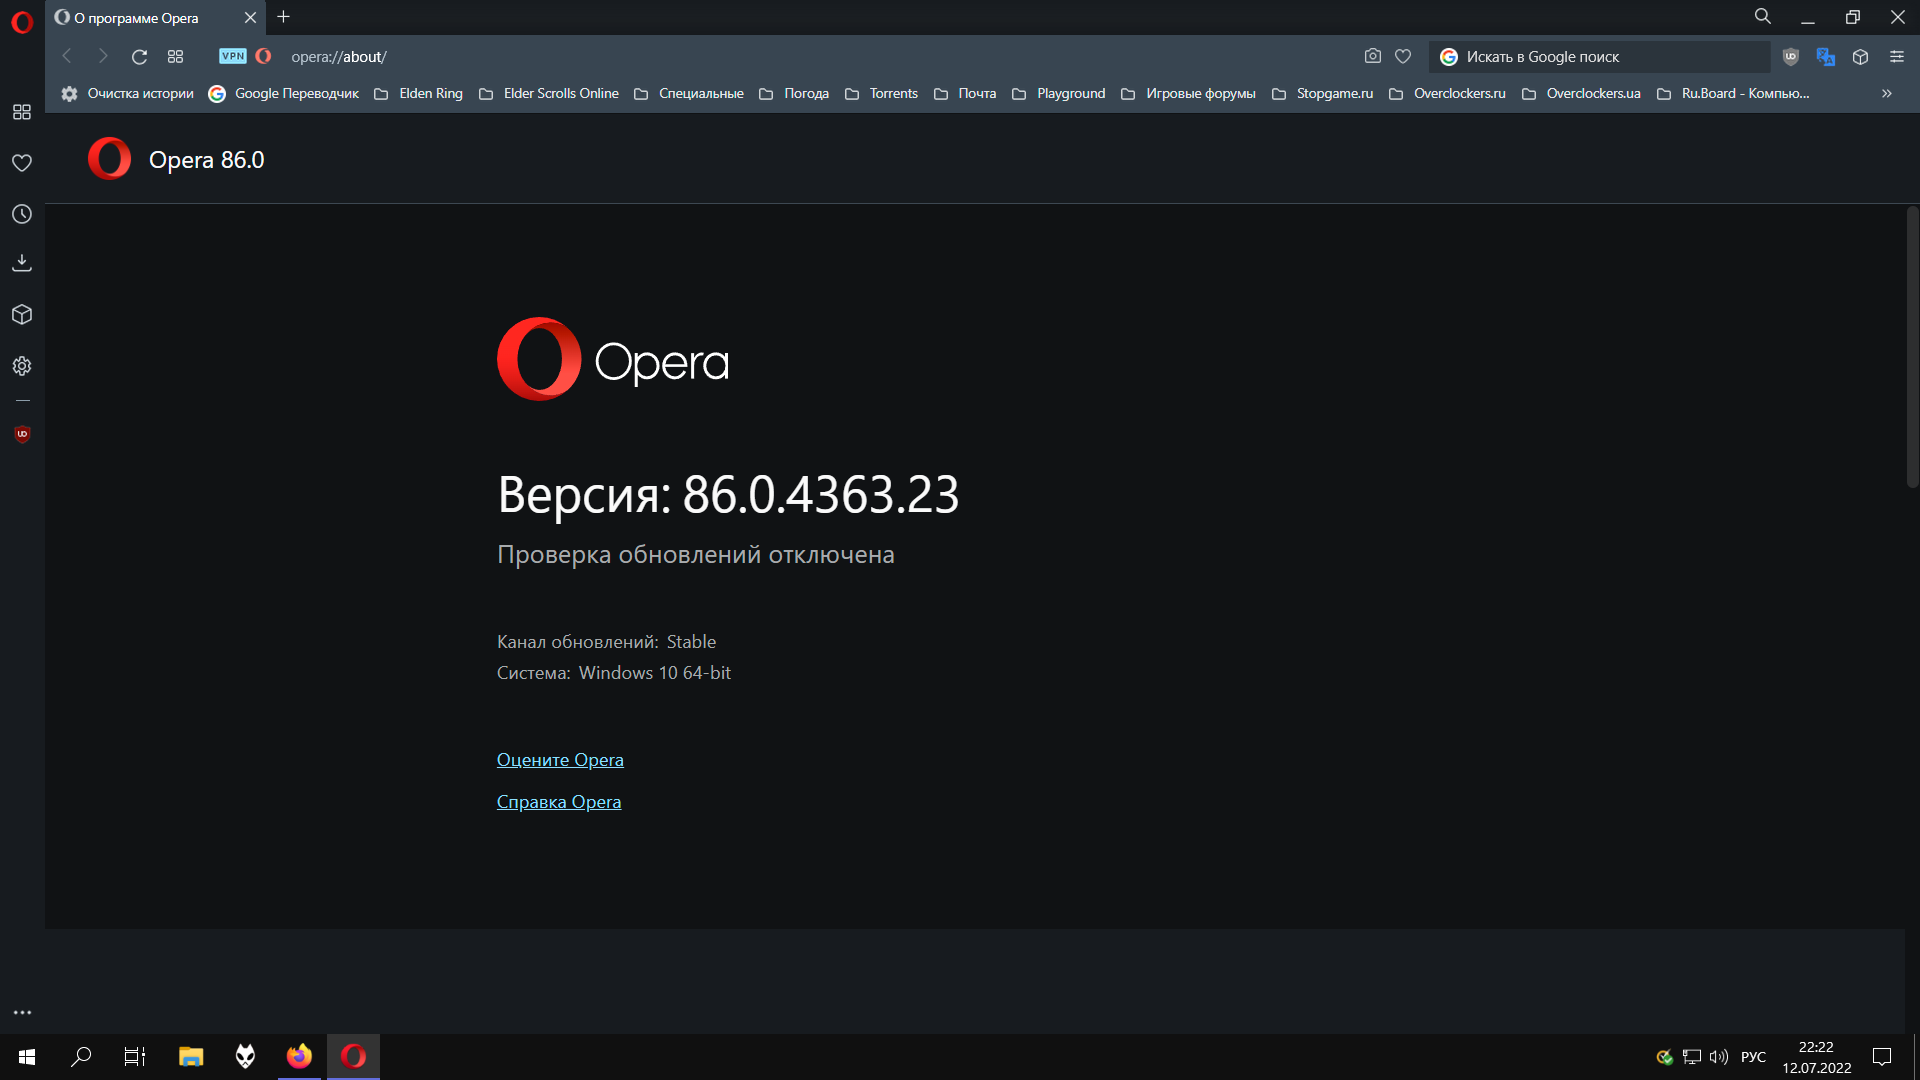
Task: Open the taskbar clock showing 22:22
Action: point(1816,1057)
